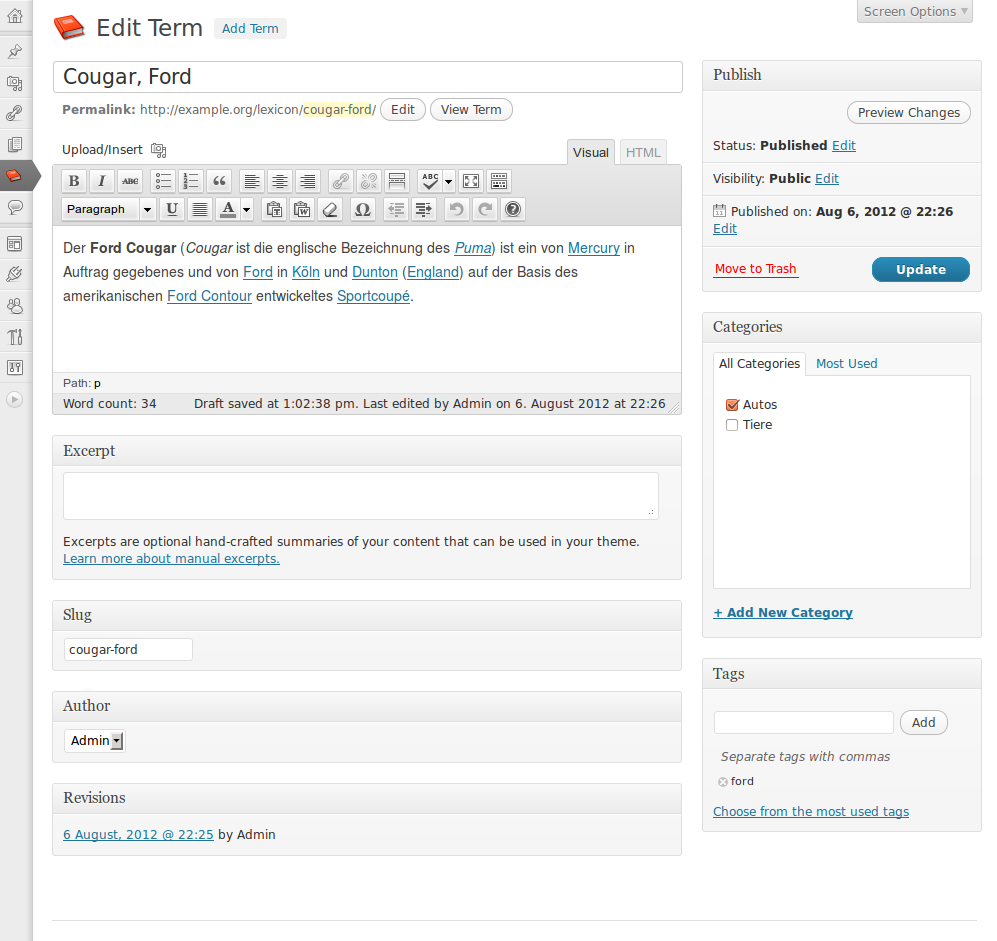Click Preview Changes
The image size is (997, 941).
pyautogui.click(x=909, y=113)
